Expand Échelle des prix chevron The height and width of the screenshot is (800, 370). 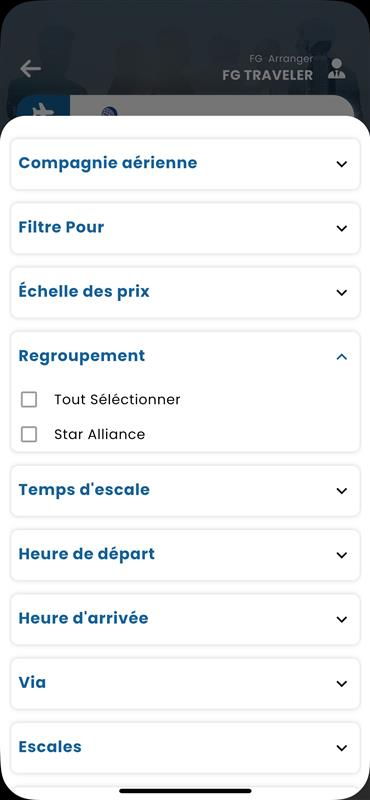click(x=341, y=292)
